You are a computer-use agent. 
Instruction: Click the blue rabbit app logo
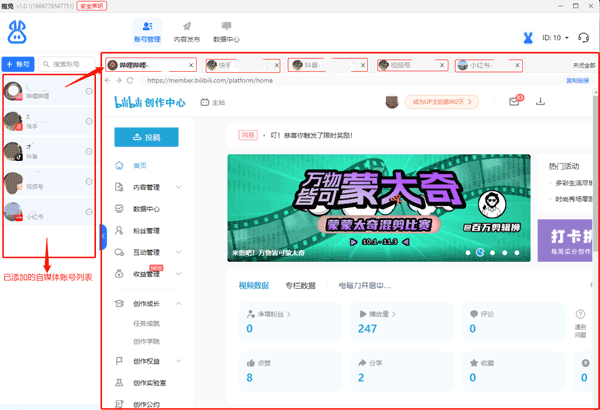pyautogui.click(x=17, y=32)
